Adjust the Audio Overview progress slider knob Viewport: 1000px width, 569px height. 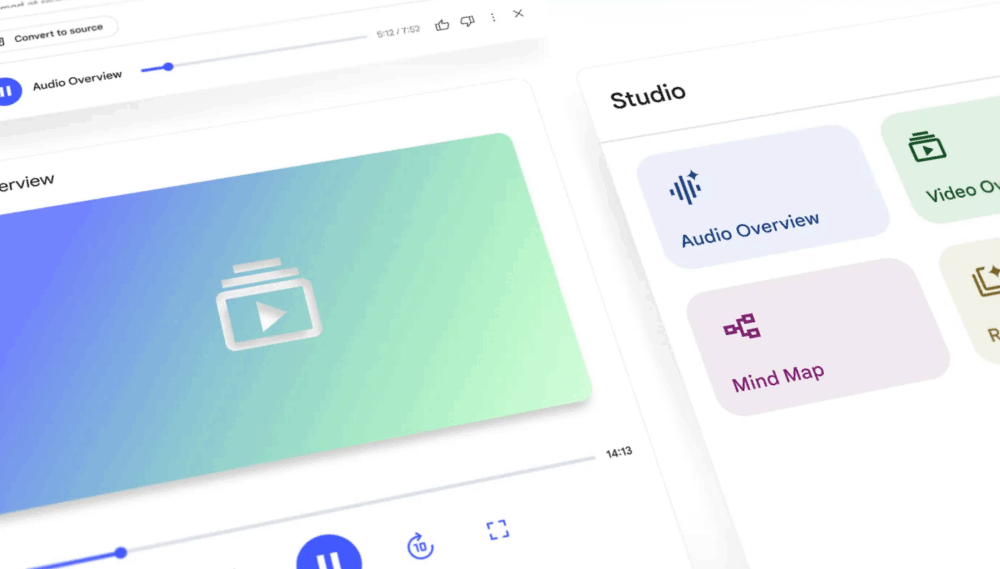(x=168, y=66)
